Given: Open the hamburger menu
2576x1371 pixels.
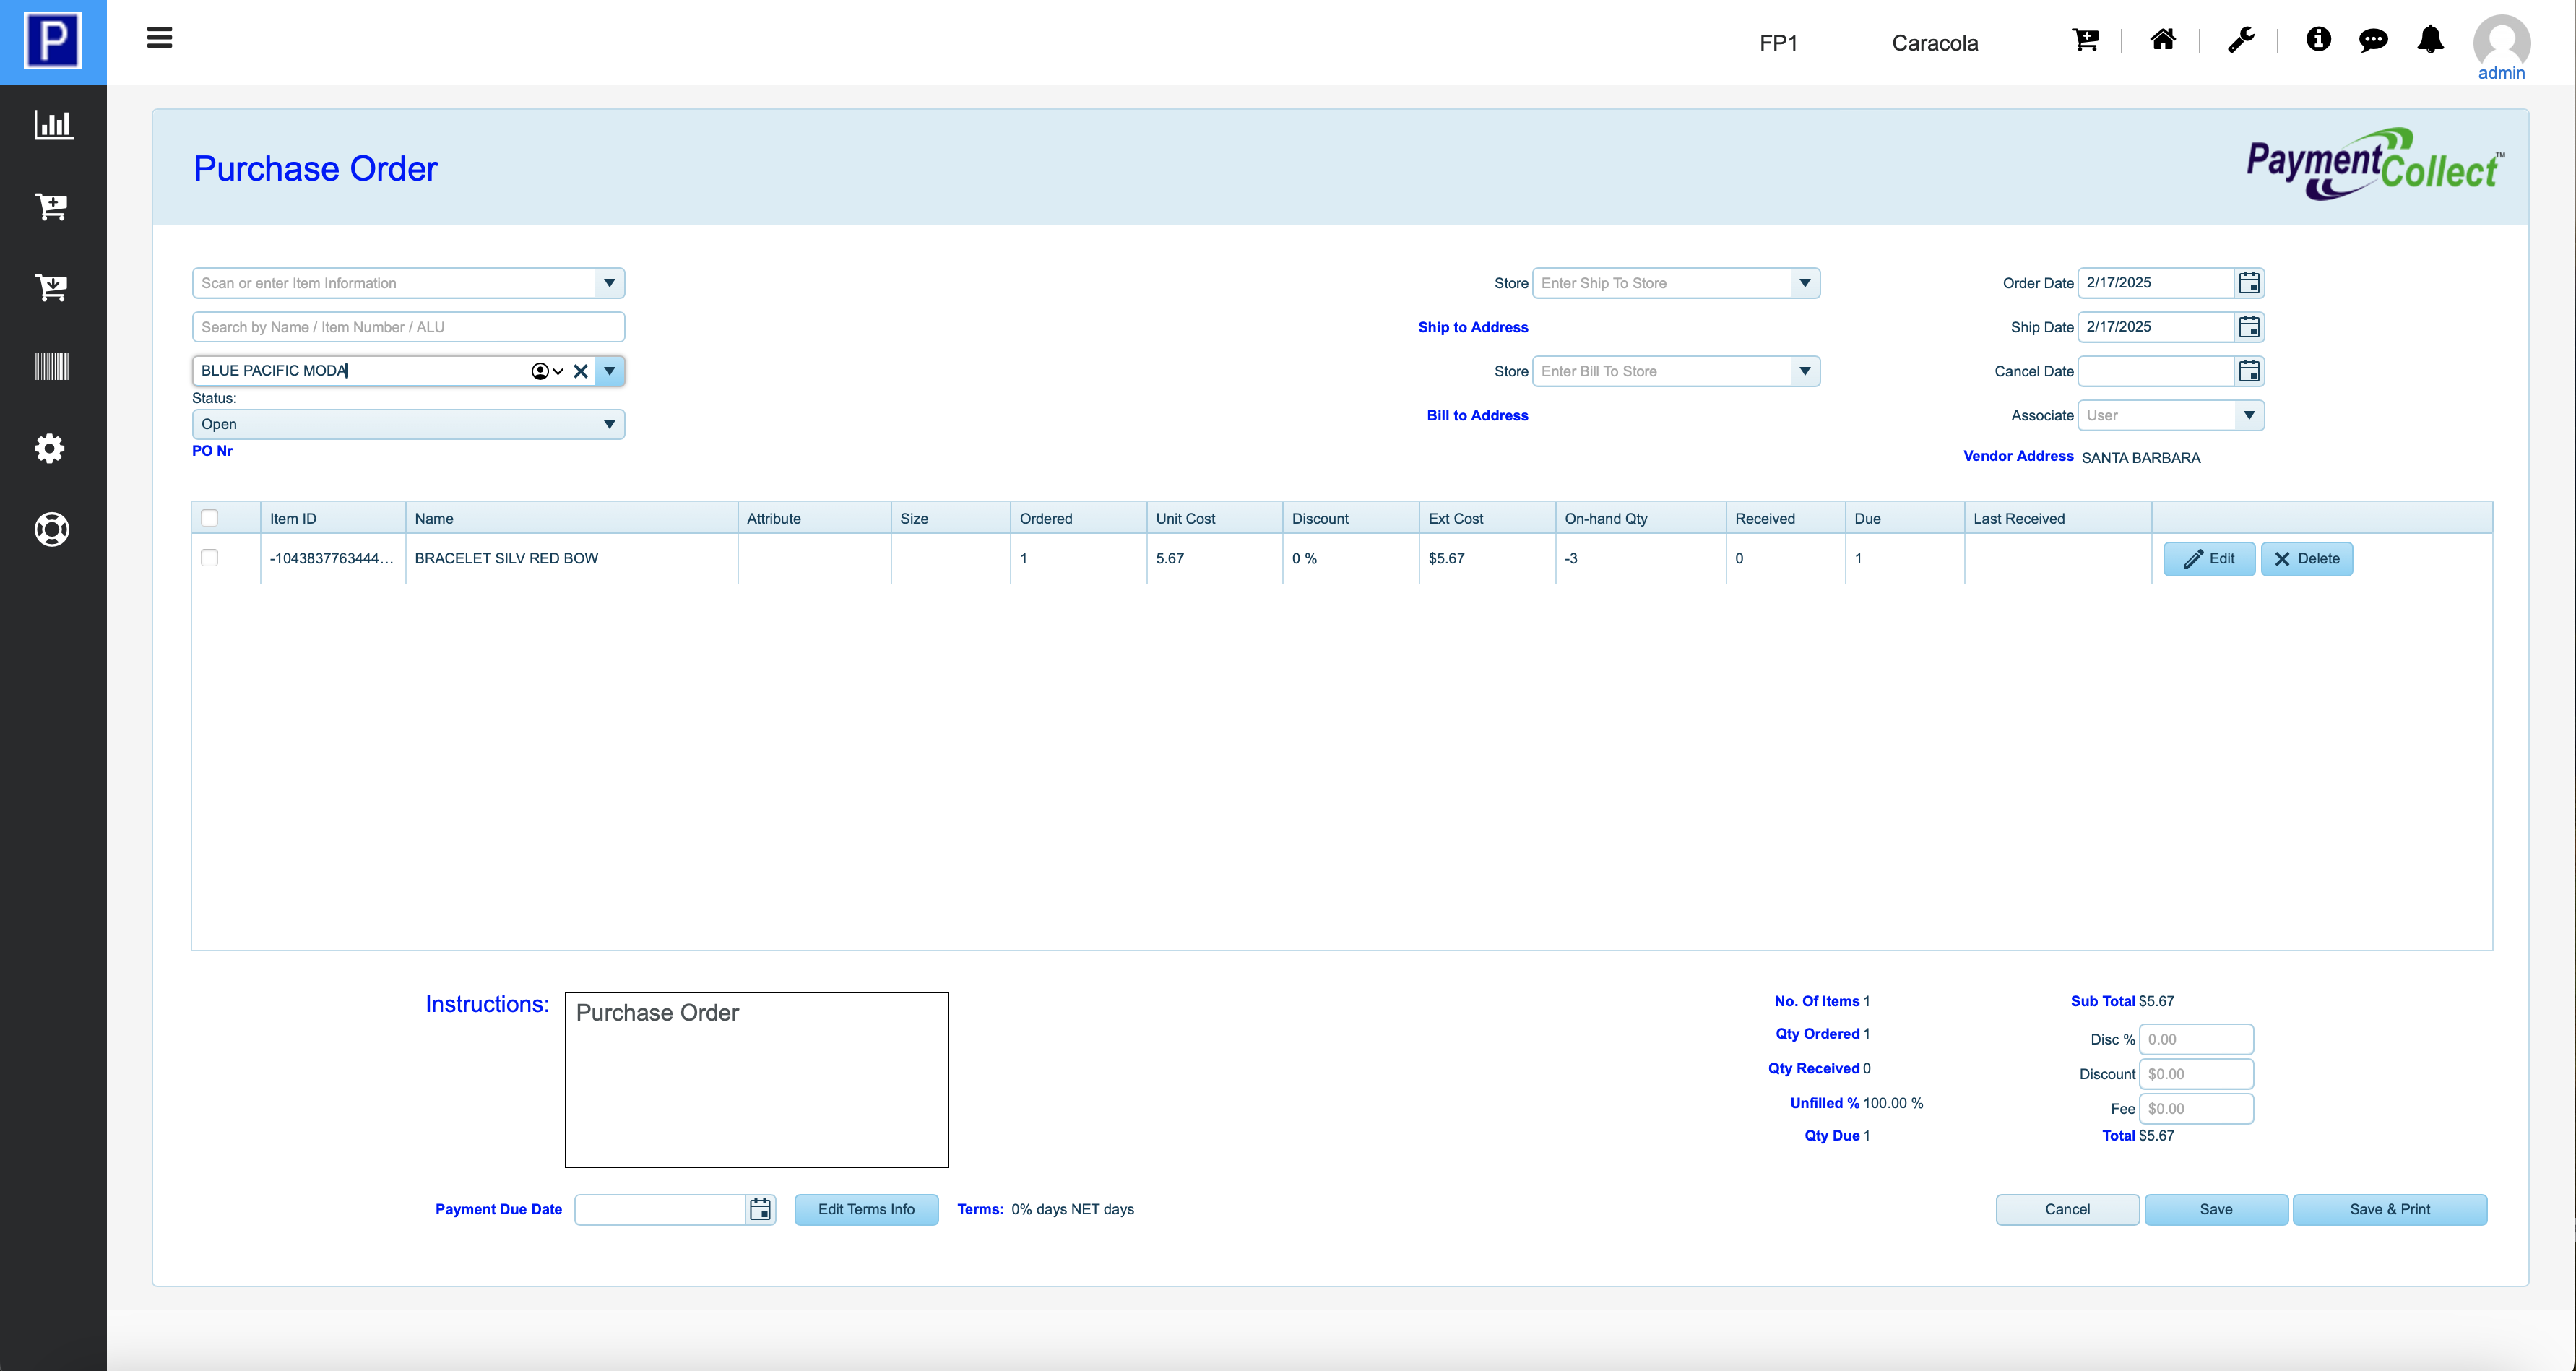Looking at the screenshot, I should tap(159, 38).
